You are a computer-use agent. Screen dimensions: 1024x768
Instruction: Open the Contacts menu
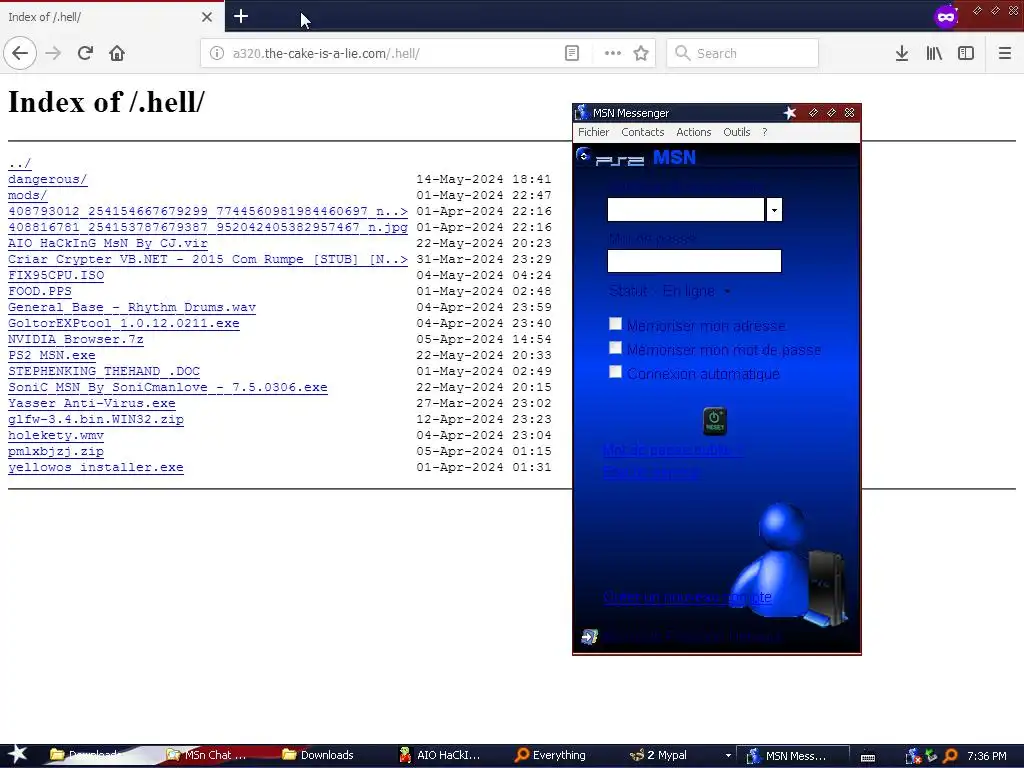click(x=643, y=132)
